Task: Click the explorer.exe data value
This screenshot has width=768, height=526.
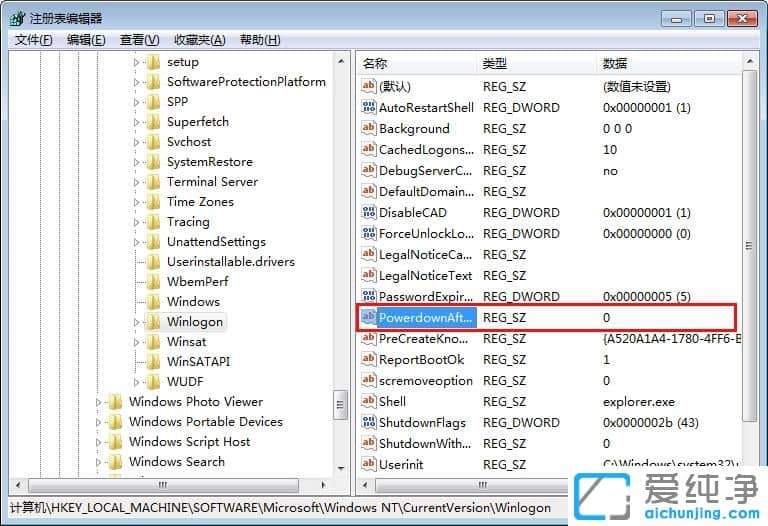Action: (x=639, y=402)
